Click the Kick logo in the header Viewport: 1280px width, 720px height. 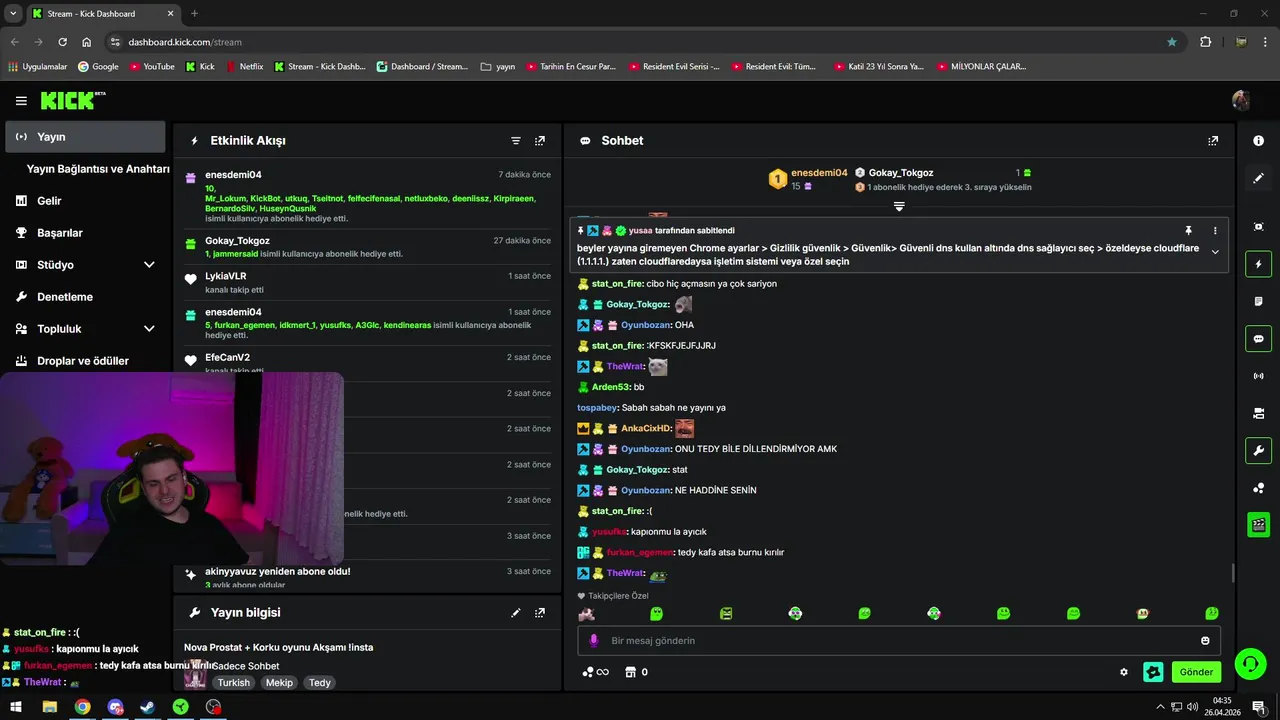coord(72,100)
